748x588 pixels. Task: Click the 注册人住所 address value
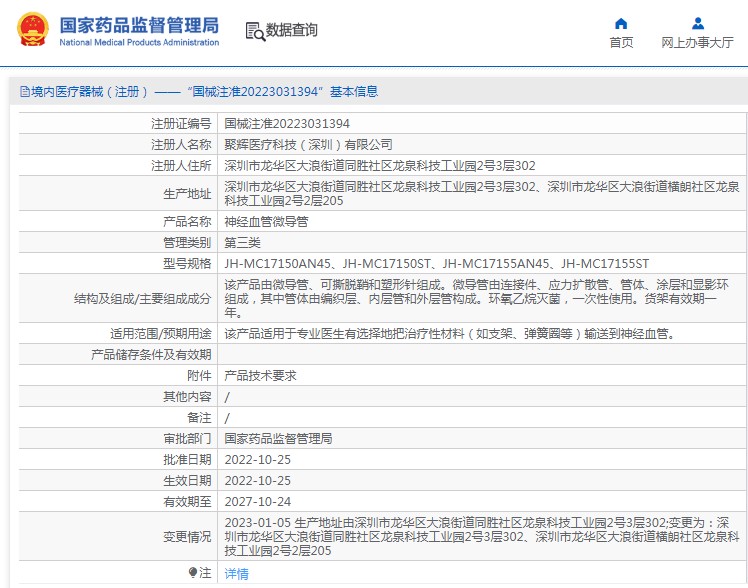(x=380, y=166)
